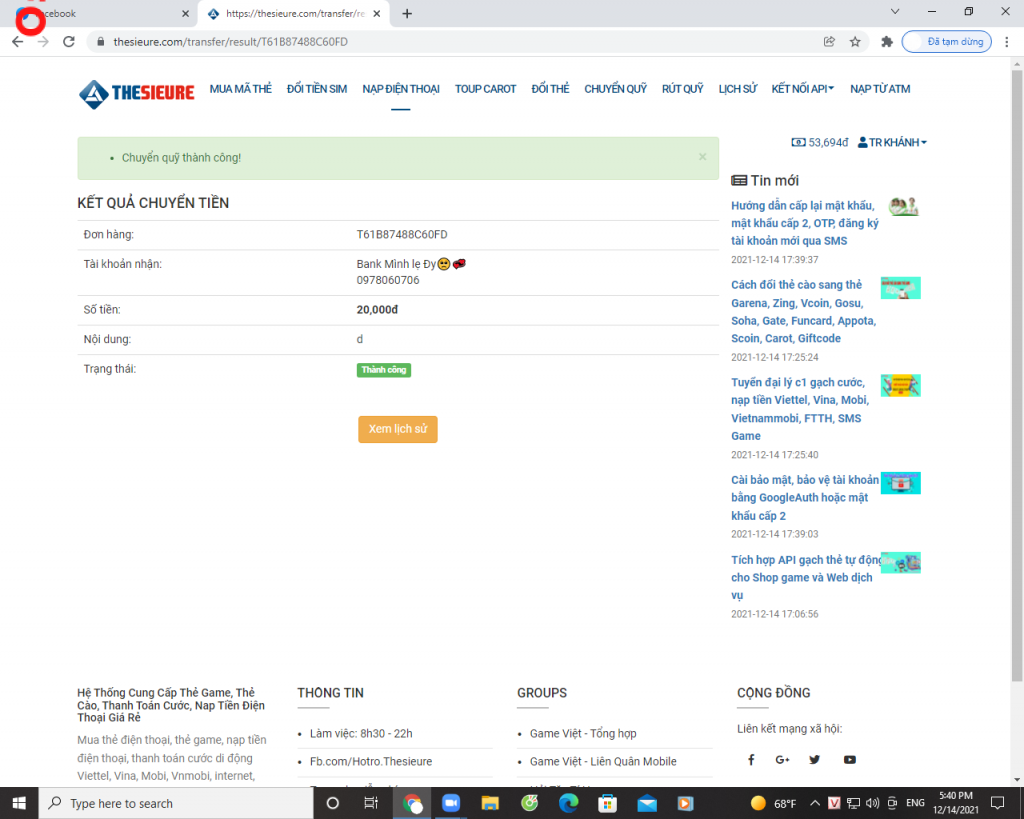
Task: Open the MUA MÃ THẺ menu item
Action: pos(240,89)
